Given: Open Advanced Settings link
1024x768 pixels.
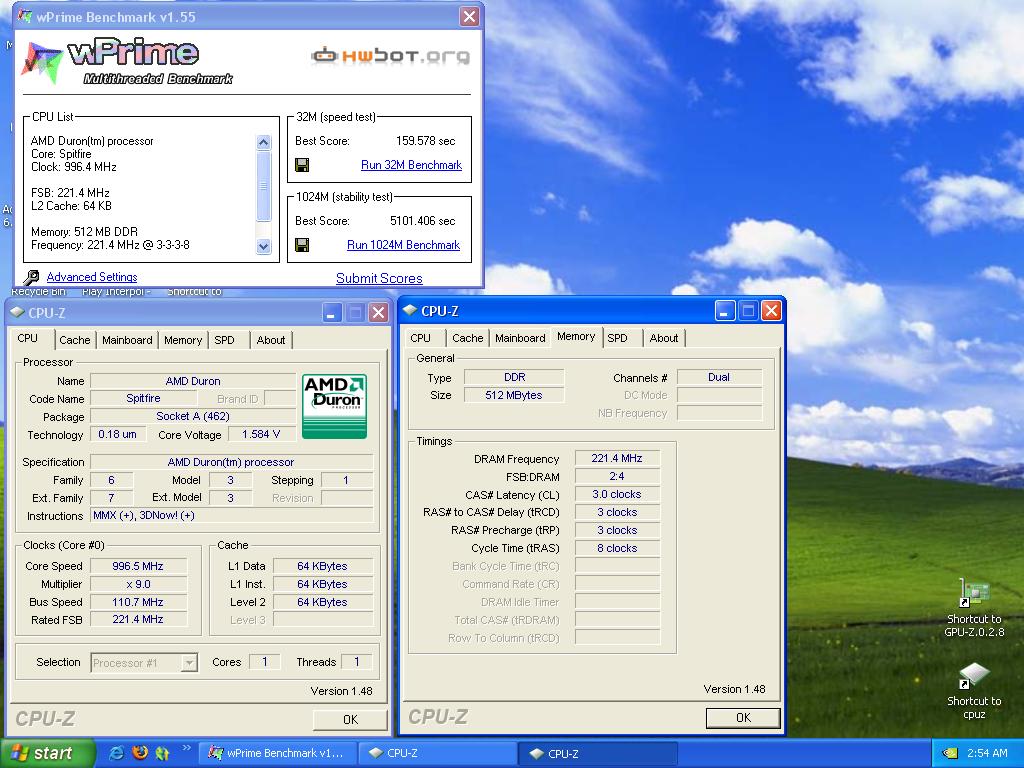Looking at the screenshot, I should 92,277.
